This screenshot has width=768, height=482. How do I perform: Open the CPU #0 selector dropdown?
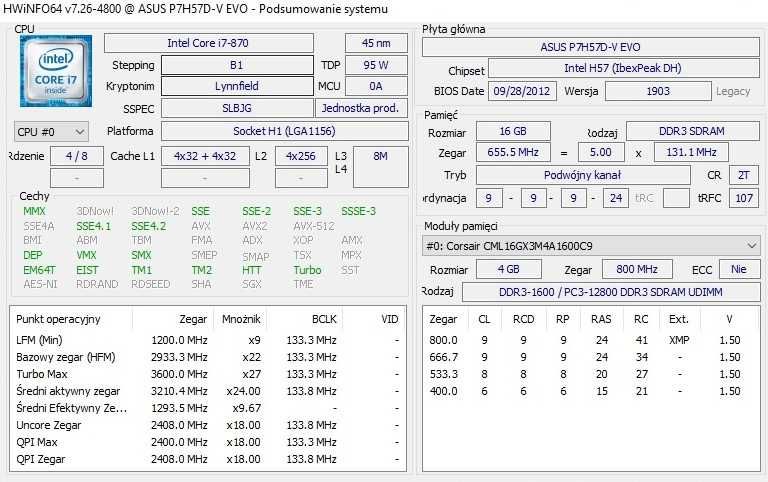pos(51,132)
